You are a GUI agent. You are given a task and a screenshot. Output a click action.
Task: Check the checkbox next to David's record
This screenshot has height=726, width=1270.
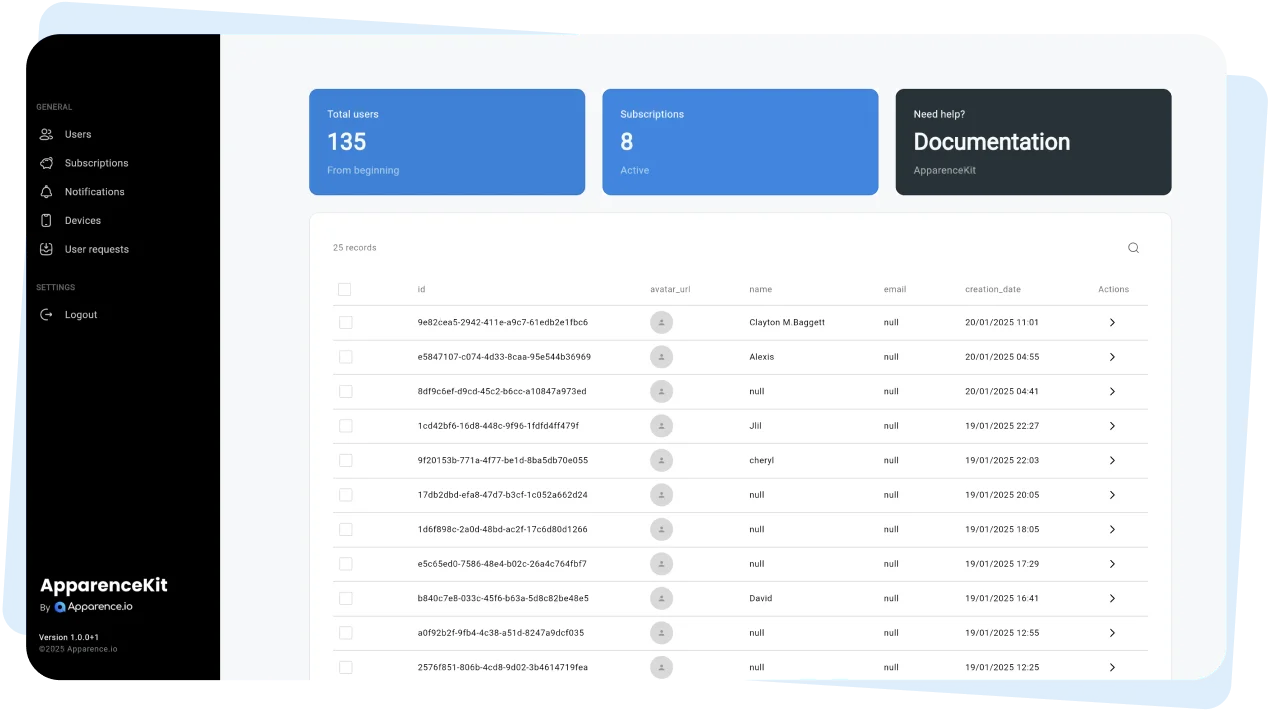click(x=345, y=598)
